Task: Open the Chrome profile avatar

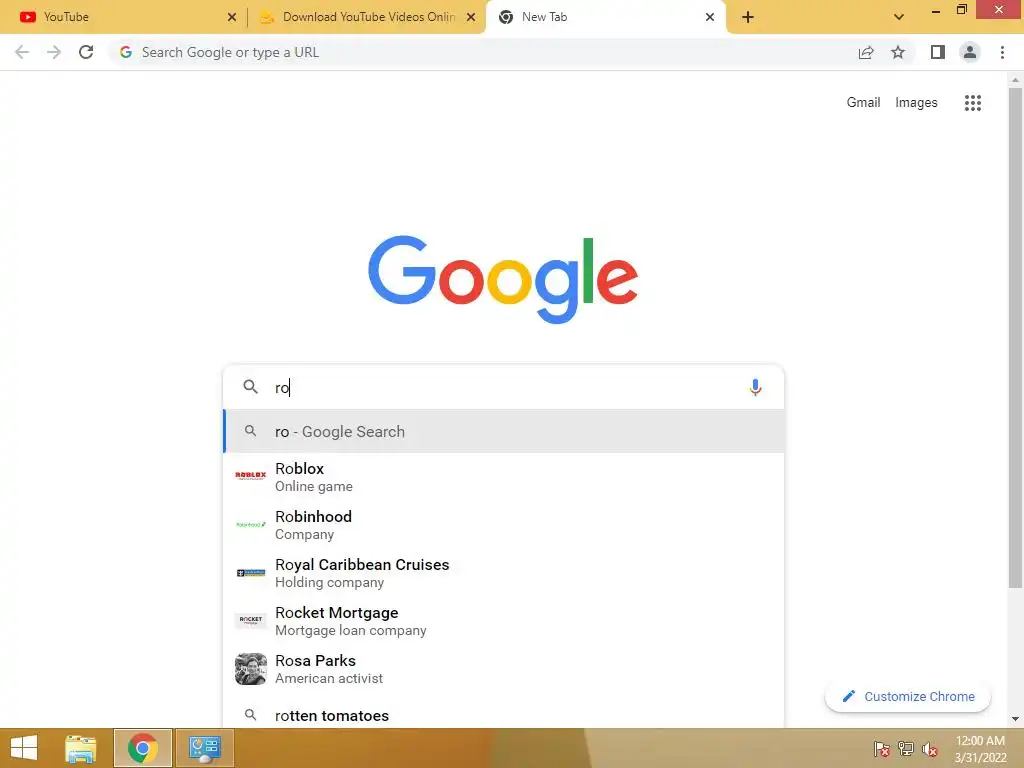Action: tap(970, 52)
